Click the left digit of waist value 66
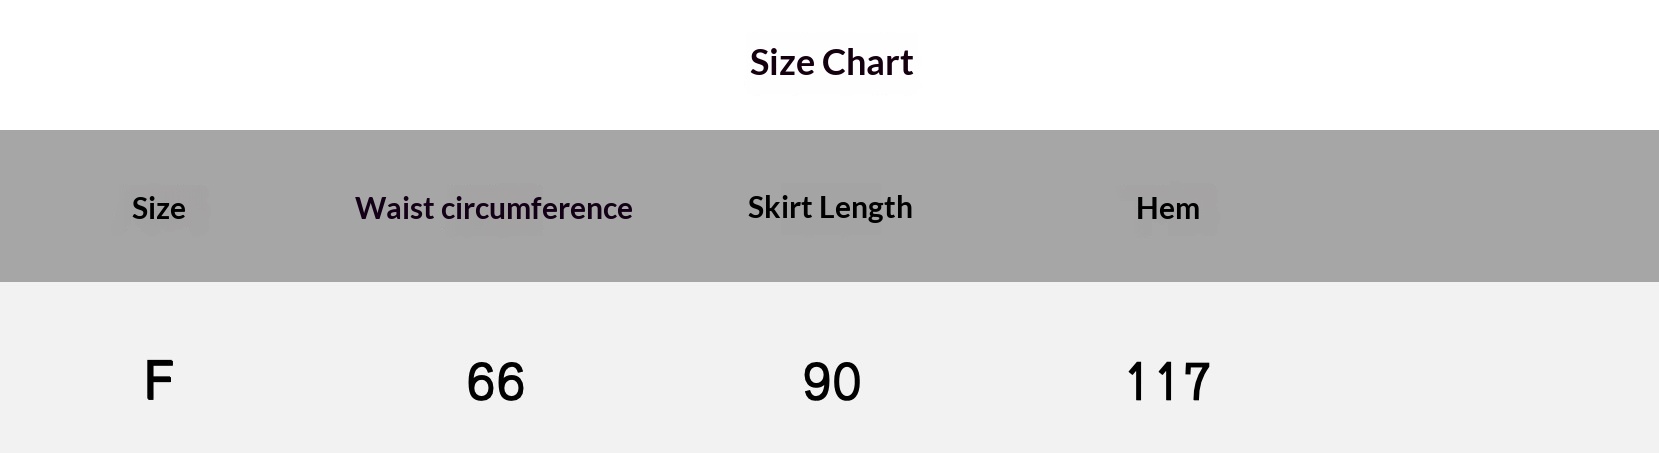 tap(481, 382)
